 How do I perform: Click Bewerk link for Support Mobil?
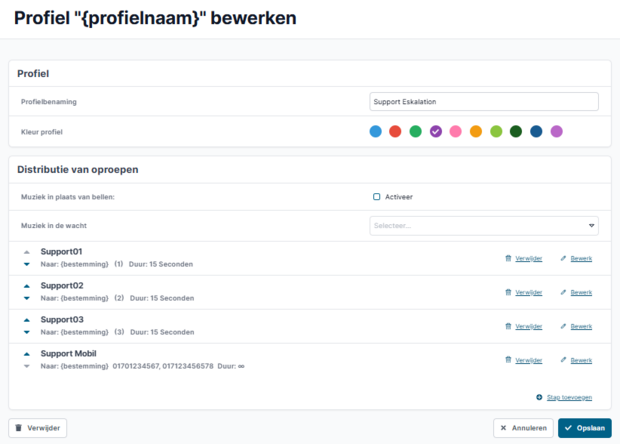coord(581,360)
